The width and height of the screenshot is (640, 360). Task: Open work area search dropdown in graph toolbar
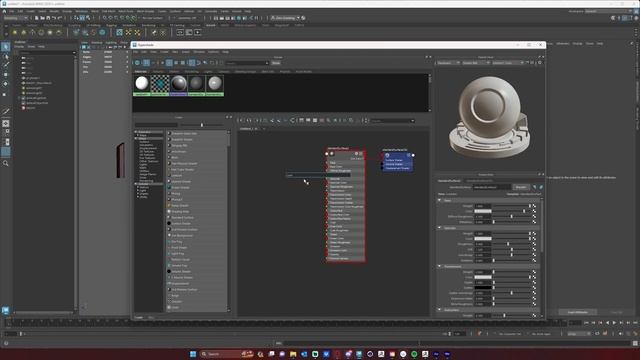(413, 121)
